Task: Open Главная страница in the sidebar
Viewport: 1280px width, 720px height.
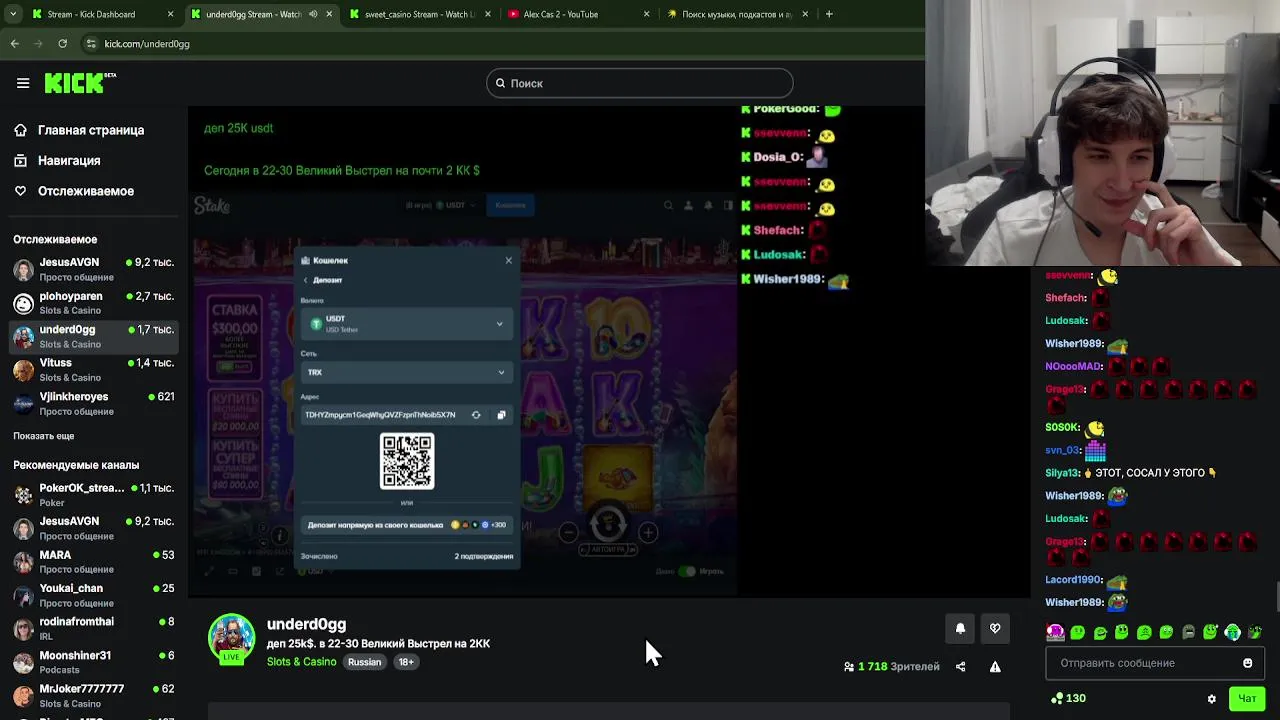Action: (79, 130)
